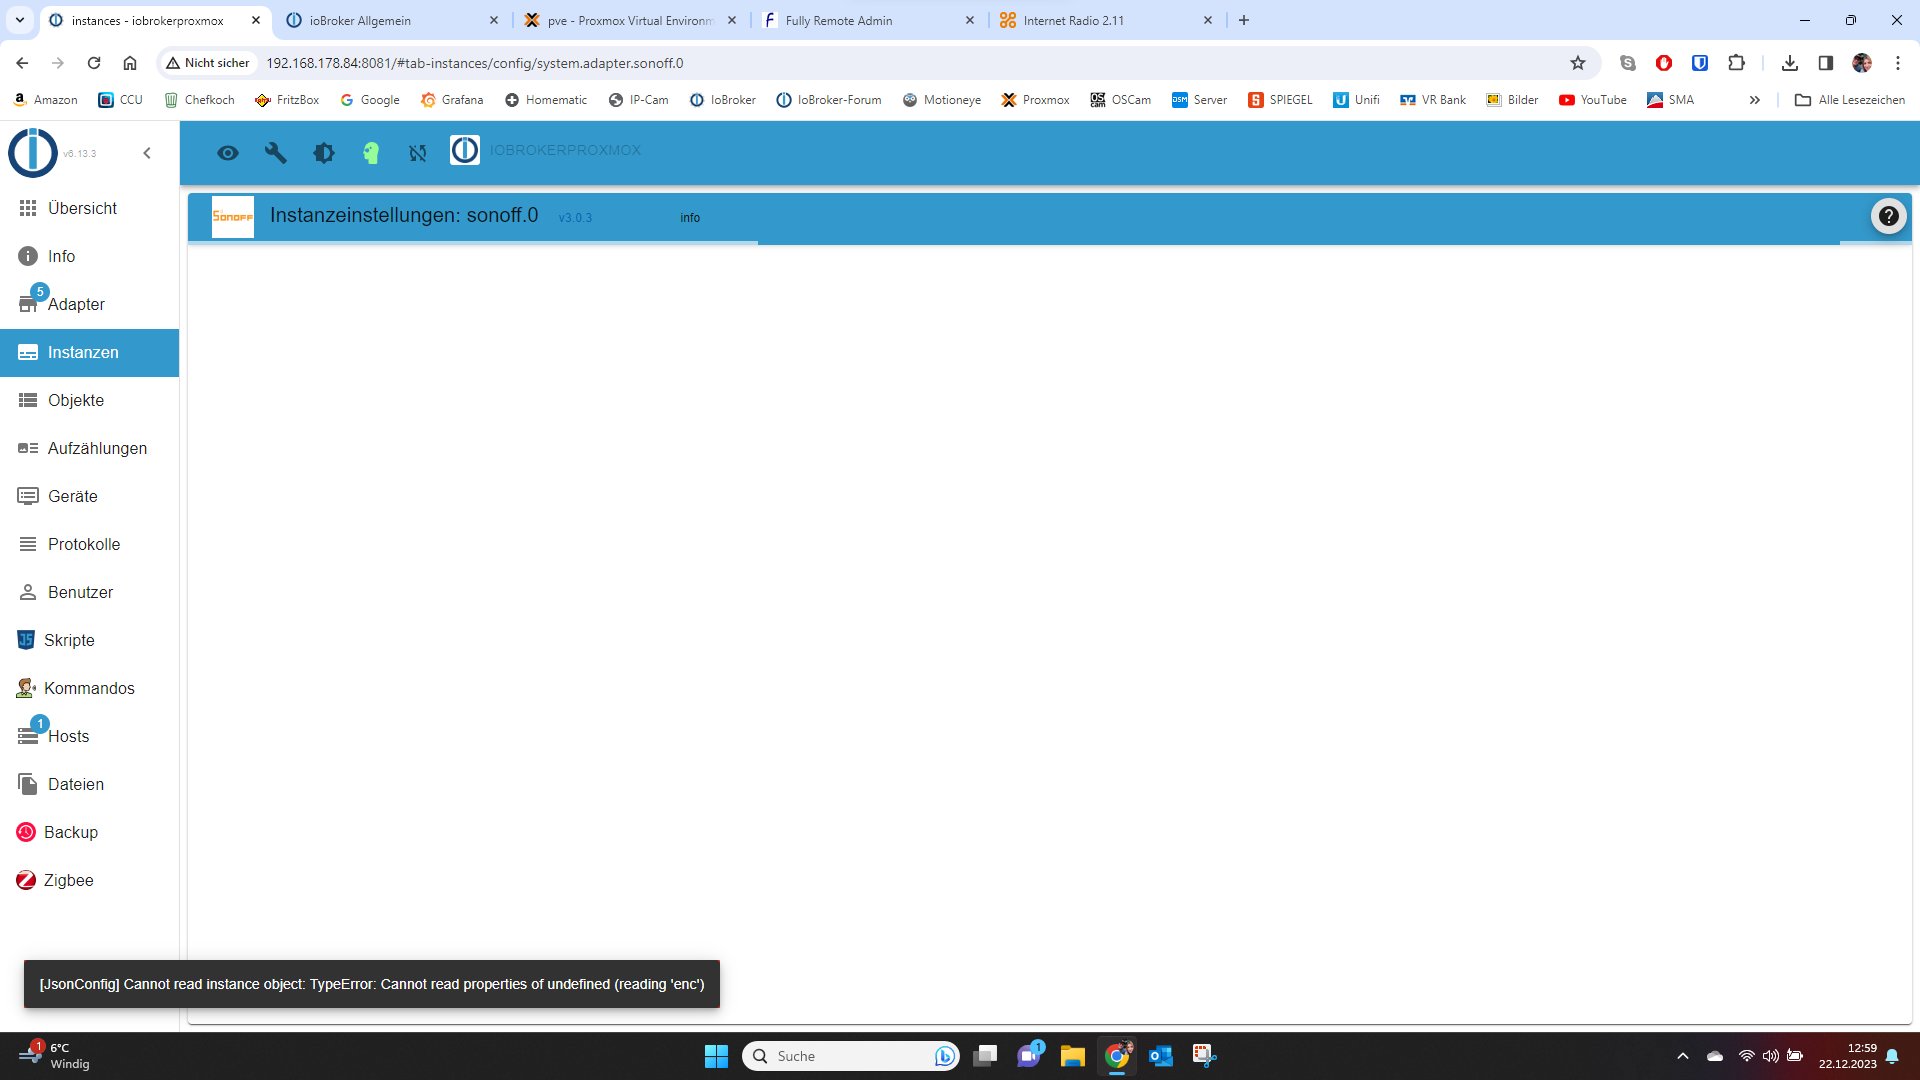Open IoBroker-Forum bookmark
Viewport: 1920px width, 1080px height.
(829, 100)
